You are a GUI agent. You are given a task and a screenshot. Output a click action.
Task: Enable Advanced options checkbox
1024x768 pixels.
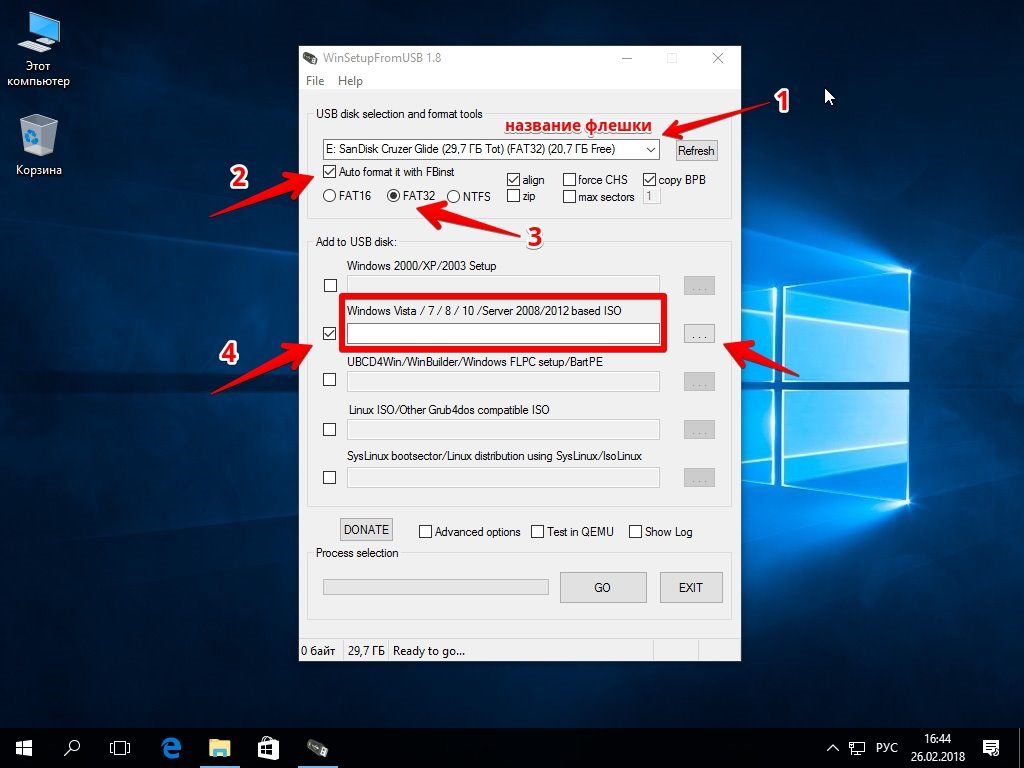425,532
